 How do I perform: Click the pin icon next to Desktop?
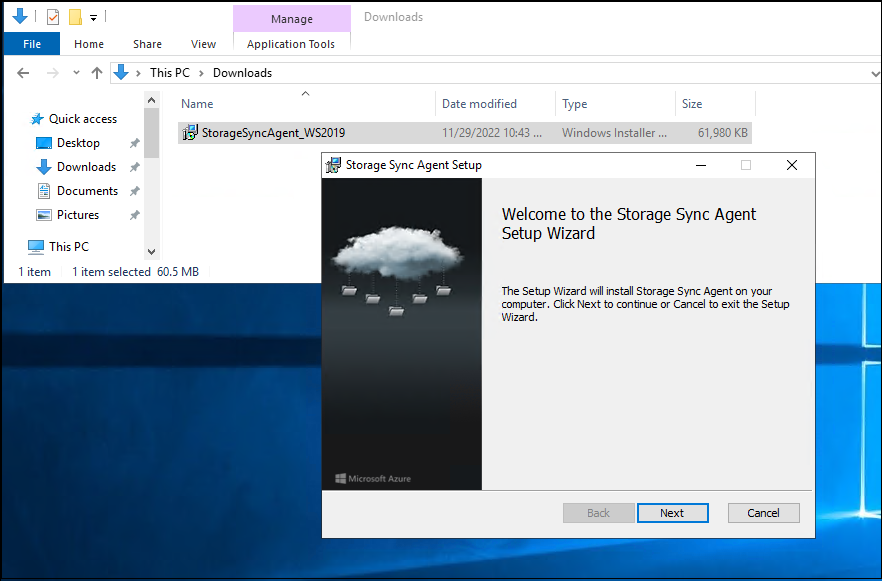click(134, 143)
